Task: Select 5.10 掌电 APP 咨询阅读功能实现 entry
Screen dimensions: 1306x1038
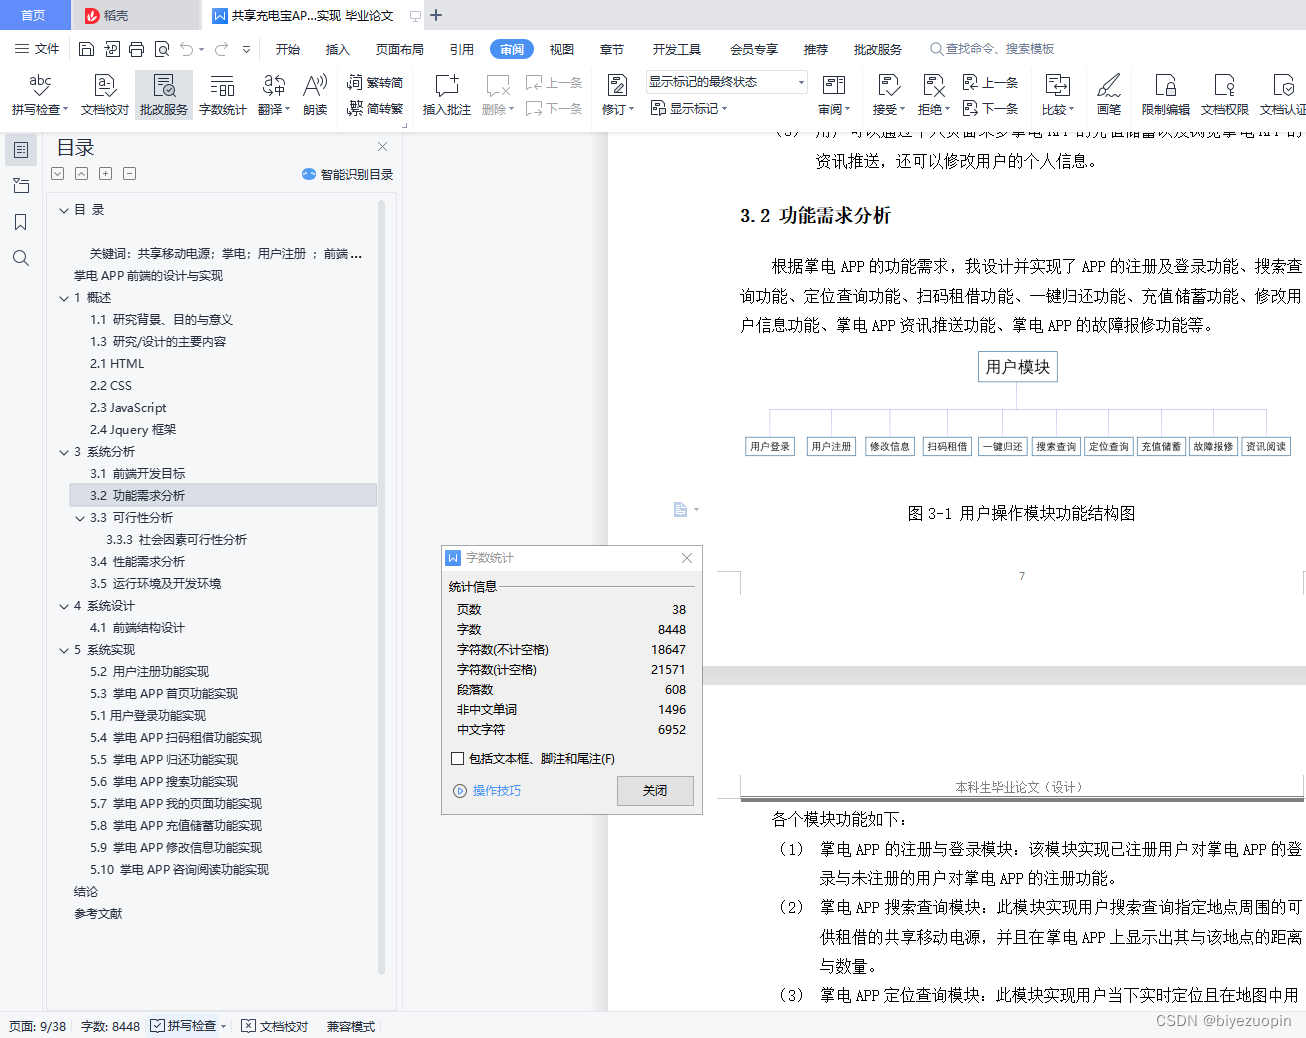Action: pos(179,870)
